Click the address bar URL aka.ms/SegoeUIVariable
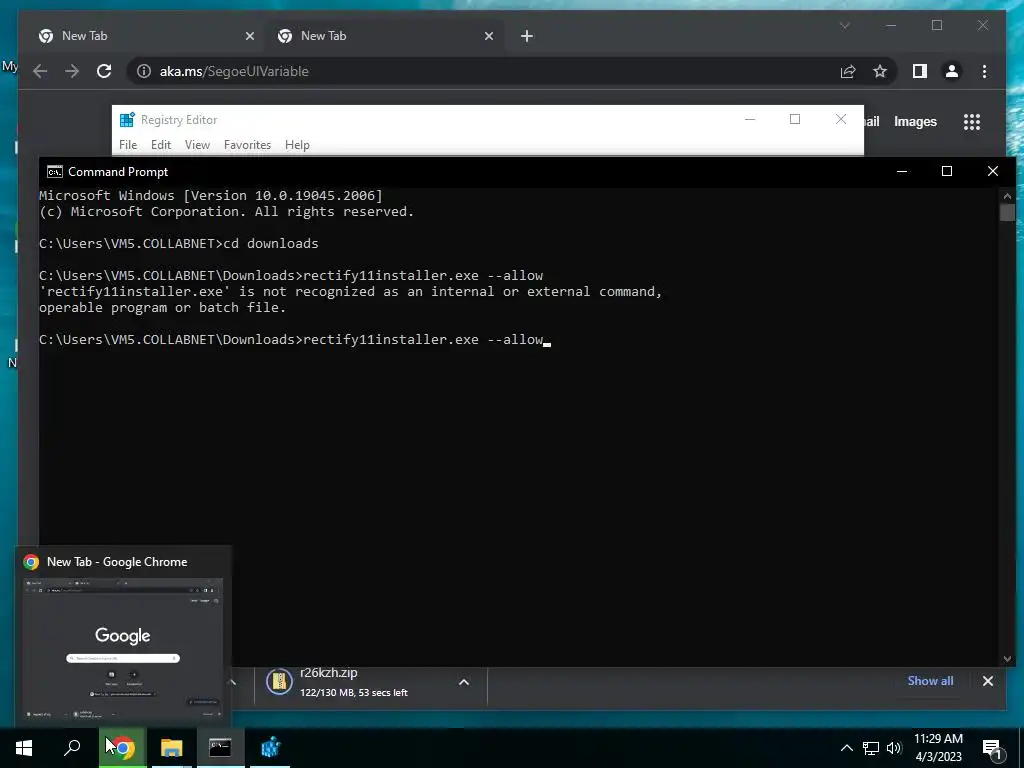This screenshot has height=768, width=1024. click(x=234, y=71)
